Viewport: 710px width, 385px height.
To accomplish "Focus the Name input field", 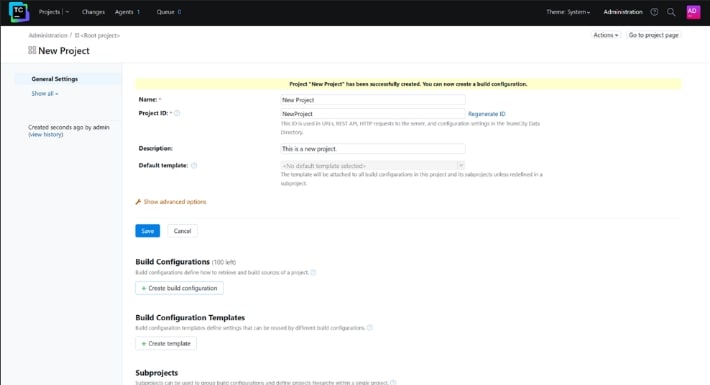I will (373, 100).
